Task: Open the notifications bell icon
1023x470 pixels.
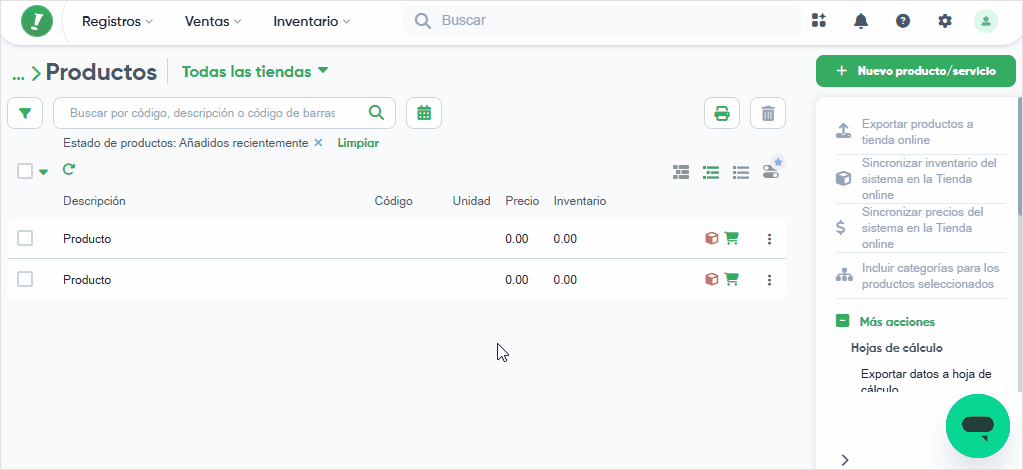Action: 861,21
